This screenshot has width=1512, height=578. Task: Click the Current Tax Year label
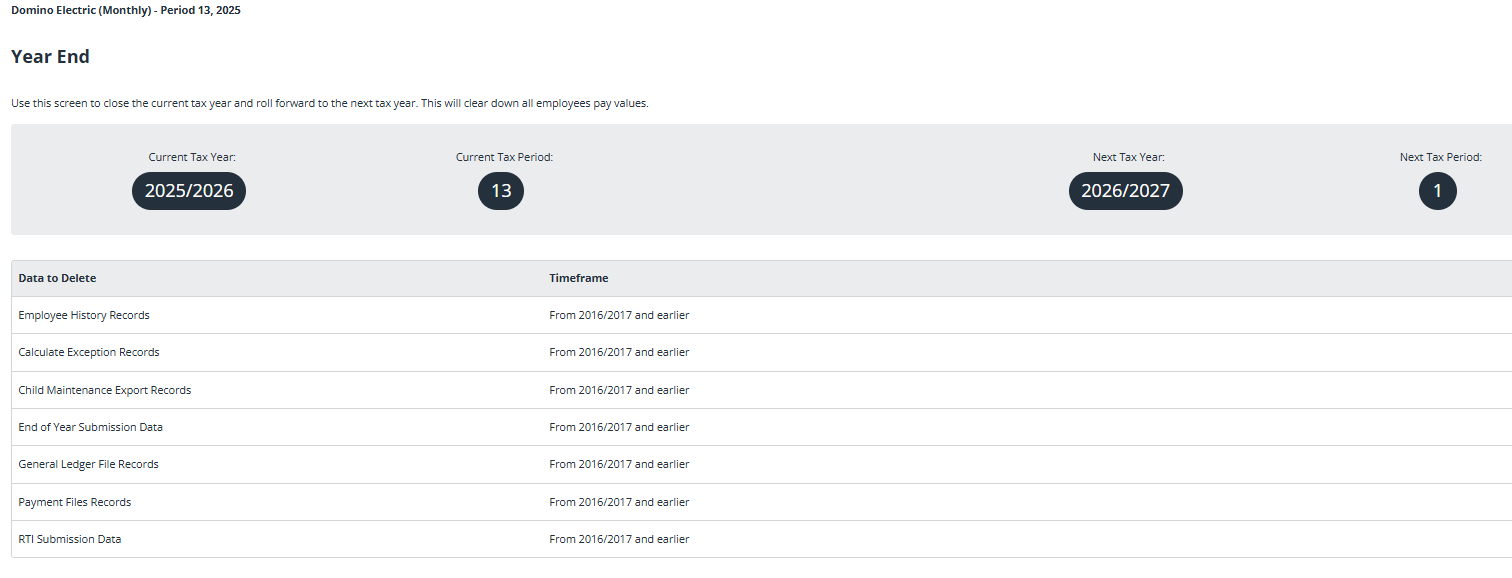pos(192,157)
